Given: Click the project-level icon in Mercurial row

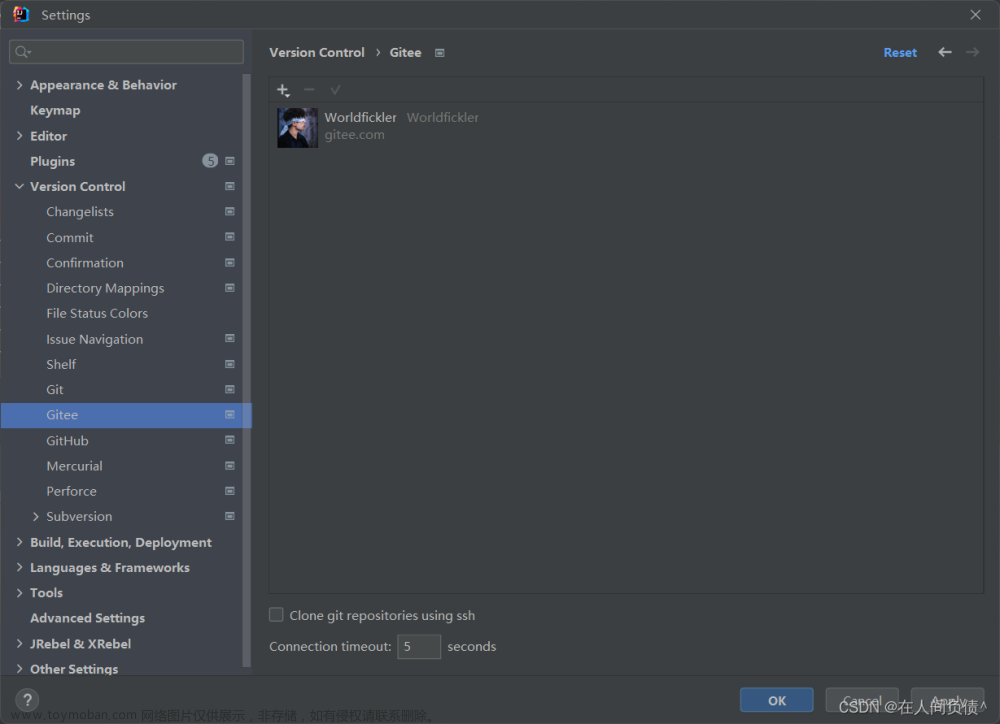Looking at the screenshot, I should (230, 466).
